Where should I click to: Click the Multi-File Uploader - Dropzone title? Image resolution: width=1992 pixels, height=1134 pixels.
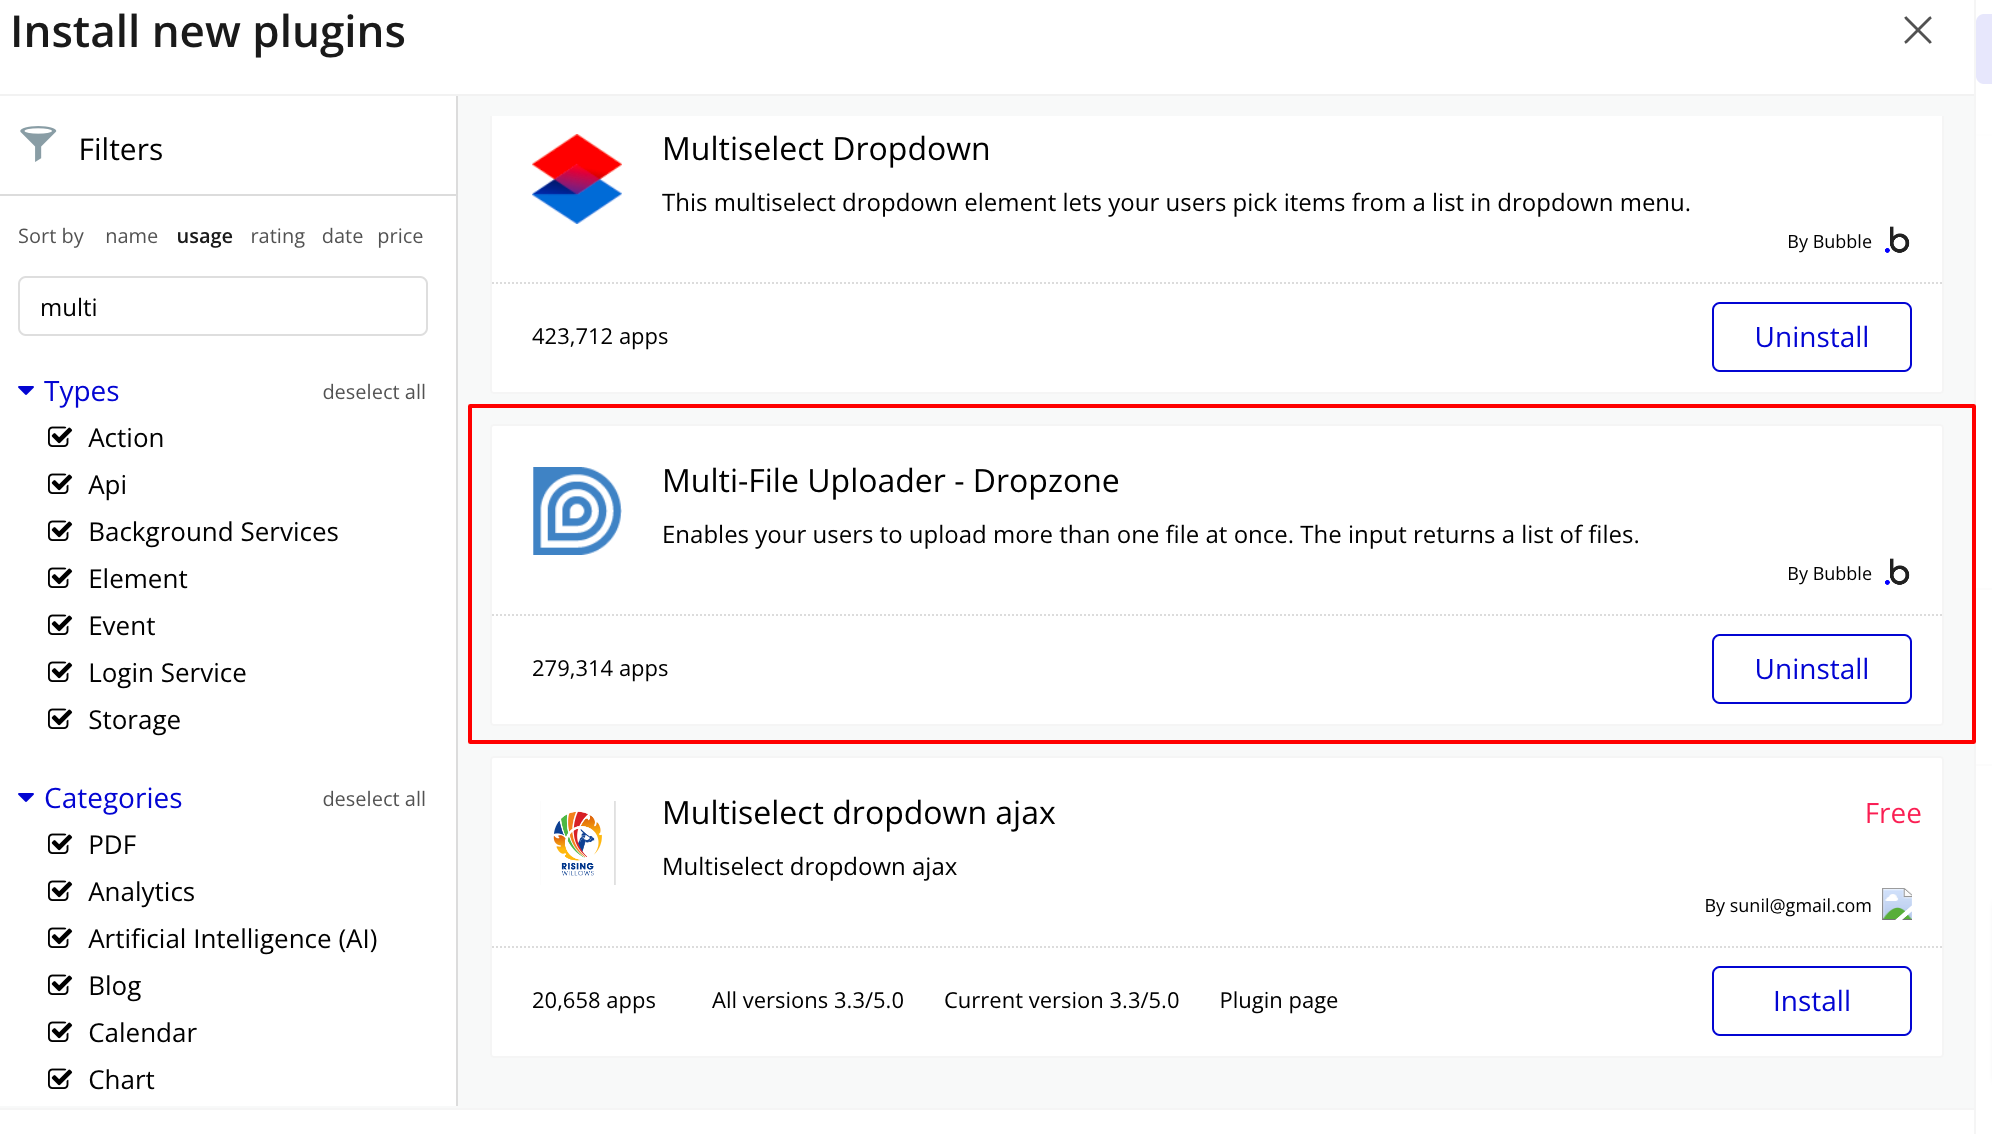[890, 481]
